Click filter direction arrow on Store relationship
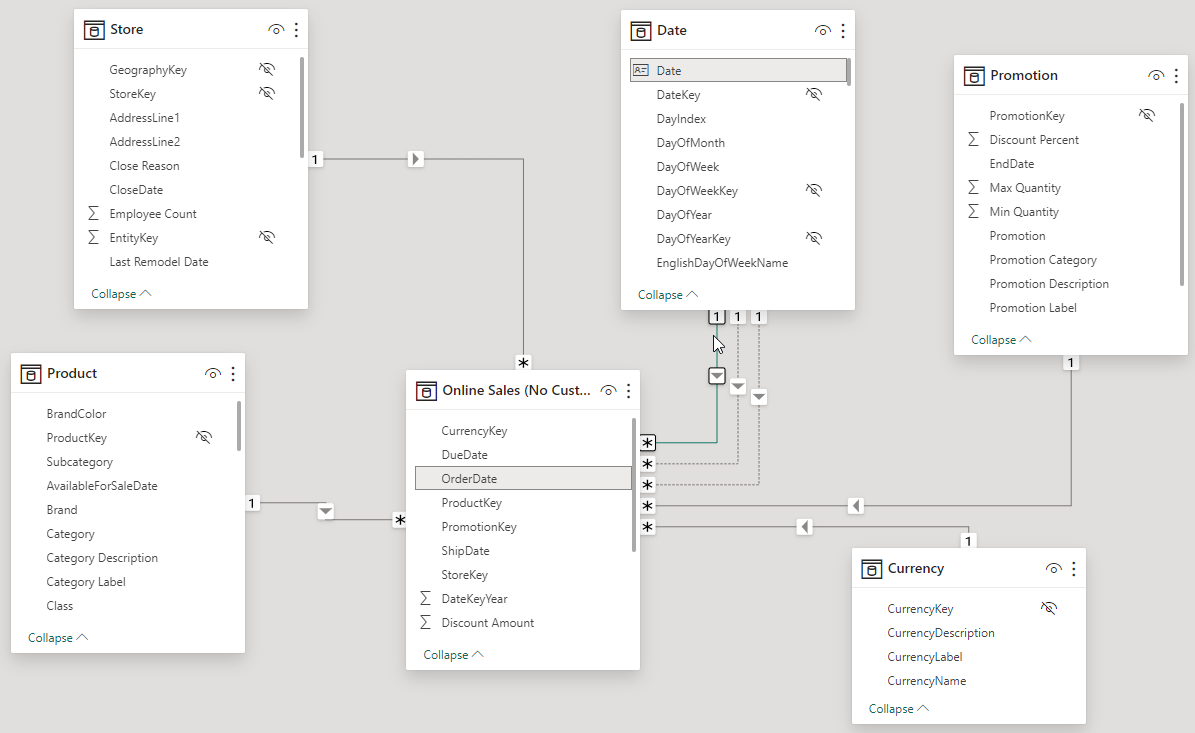Viewport: 1195px width, 733px height. (x=416, y=159)
